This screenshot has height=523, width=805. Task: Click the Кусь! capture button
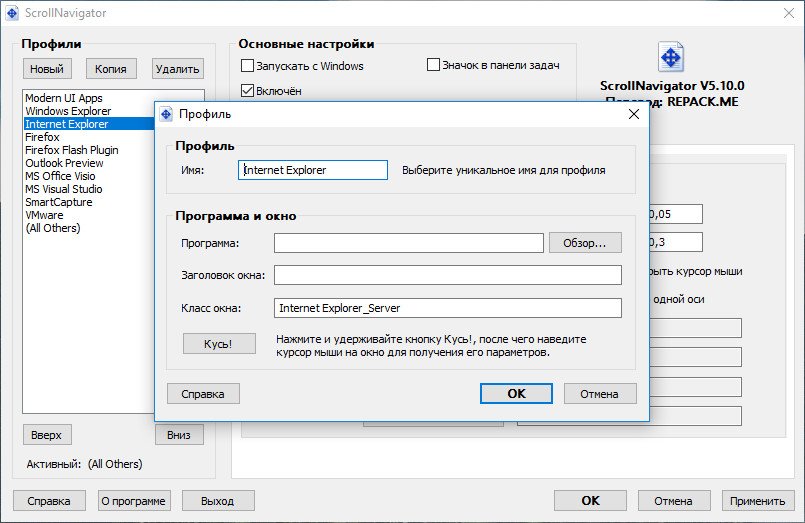[219, 343]
